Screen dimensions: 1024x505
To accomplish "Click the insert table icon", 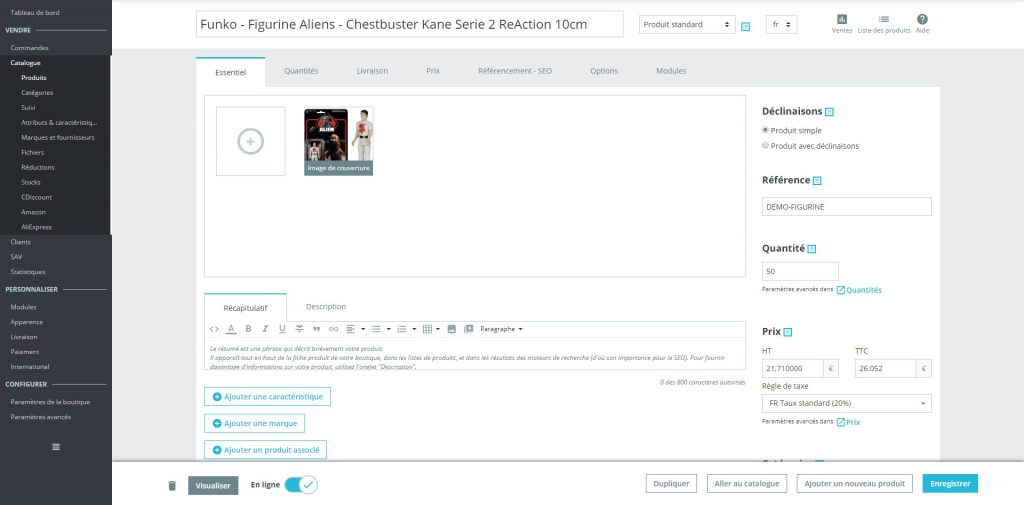I will (x=427, y=329).
